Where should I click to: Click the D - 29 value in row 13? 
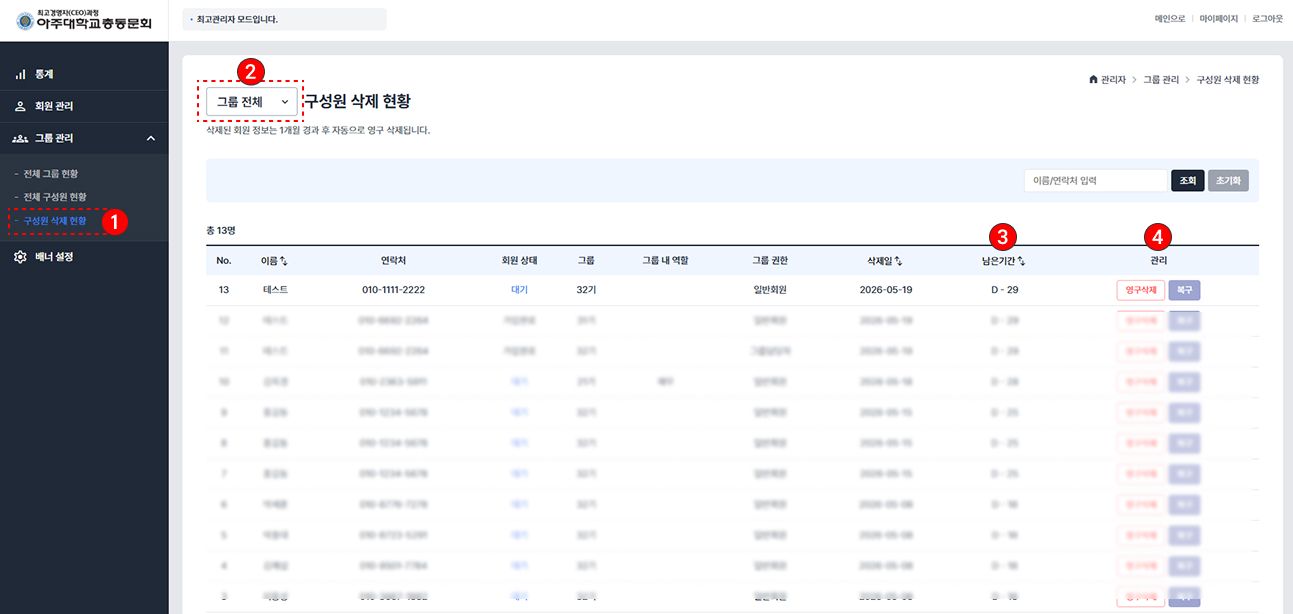pos(1004,290)
